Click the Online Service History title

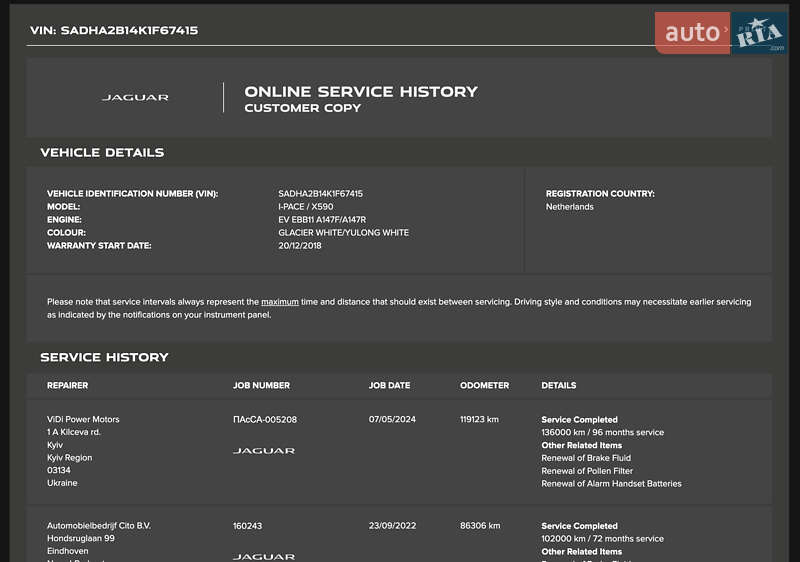[x=361, y=91]
